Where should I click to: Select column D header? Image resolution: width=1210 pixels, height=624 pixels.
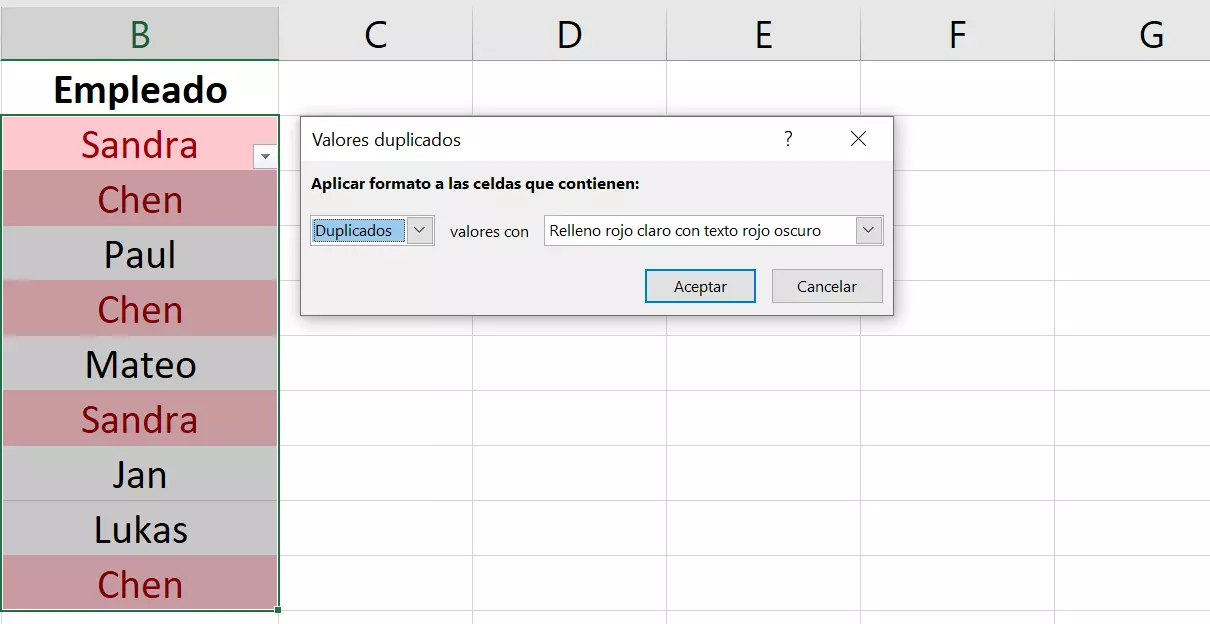click(569, 35)
